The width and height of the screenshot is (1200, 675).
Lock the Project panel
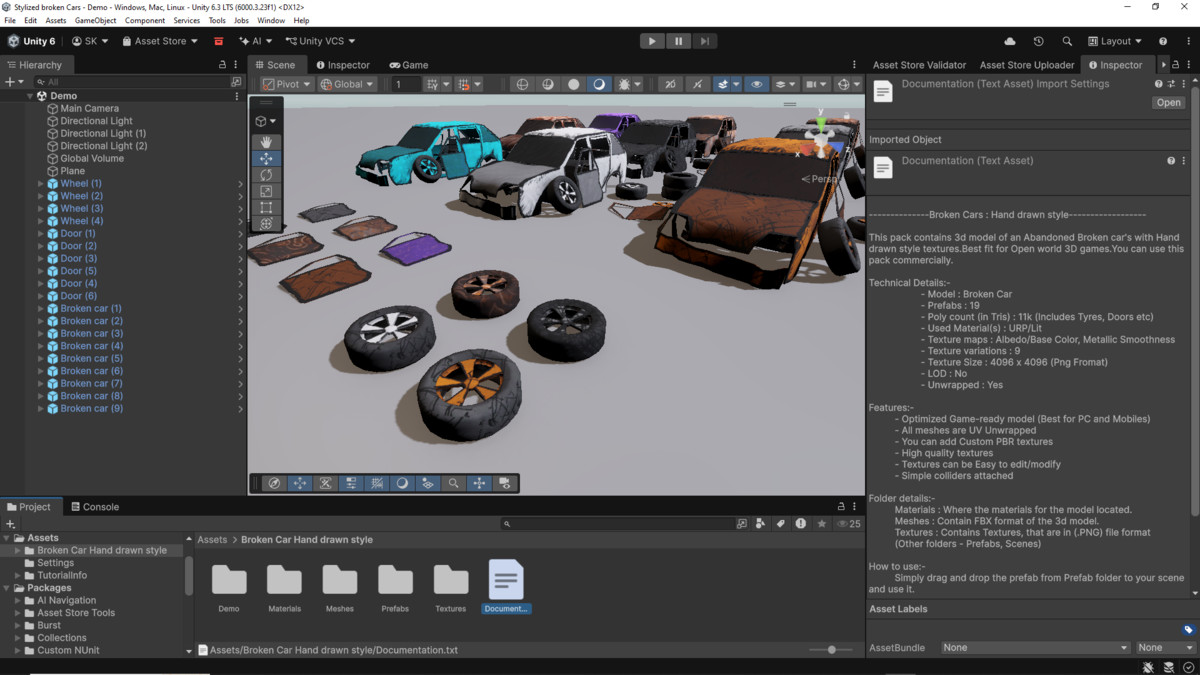tap(841, 507)
